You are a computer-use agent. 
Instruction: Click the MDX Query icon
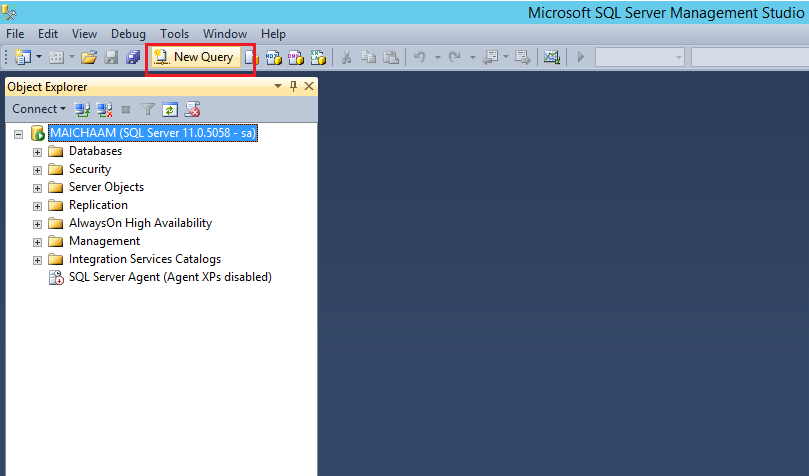pyautogui.click(x=273, y=57)
